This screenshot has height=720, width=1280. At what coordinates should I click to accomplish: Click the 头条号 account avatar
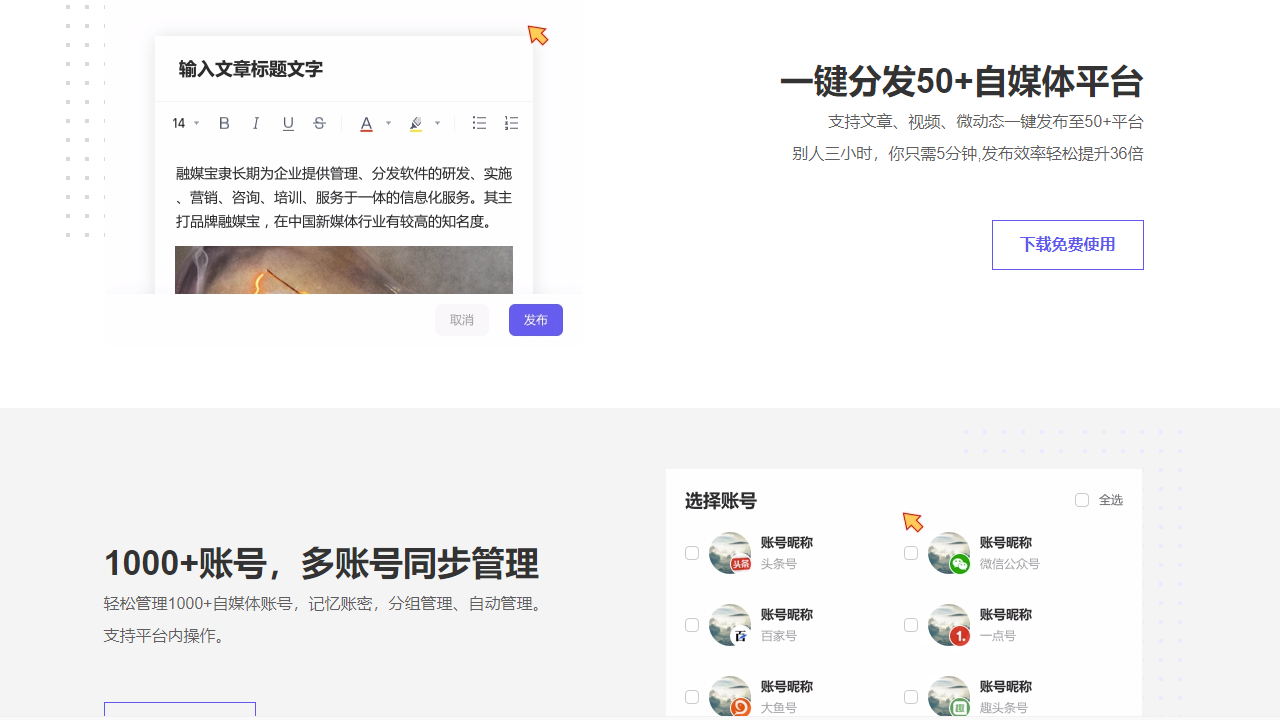pos(730,553)
